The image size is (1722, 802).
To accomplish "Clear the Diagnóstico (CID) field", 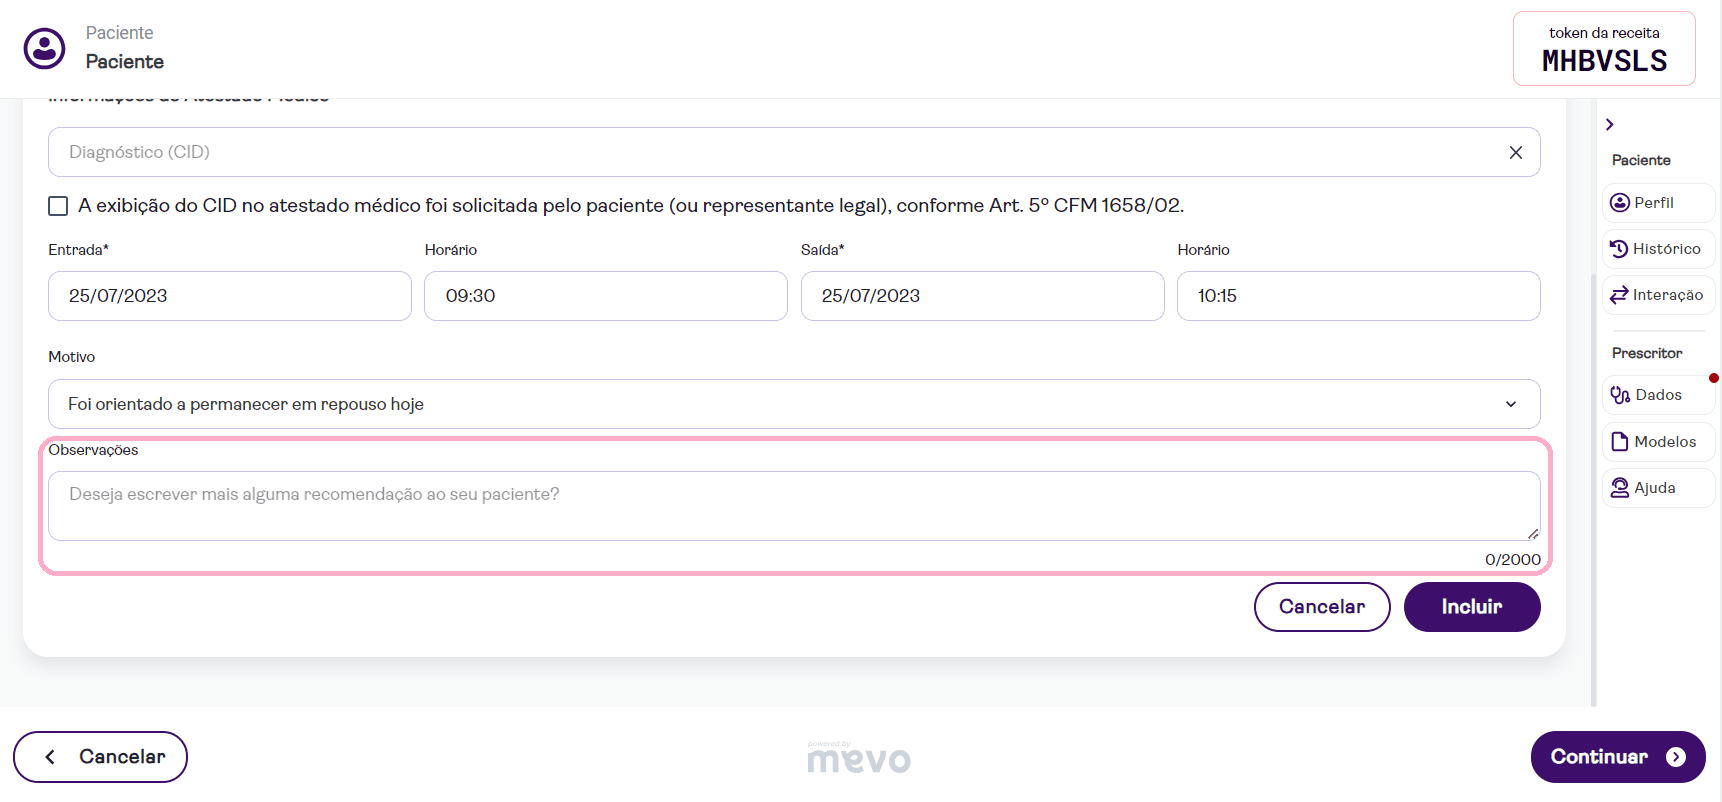I will (1515, 152).
